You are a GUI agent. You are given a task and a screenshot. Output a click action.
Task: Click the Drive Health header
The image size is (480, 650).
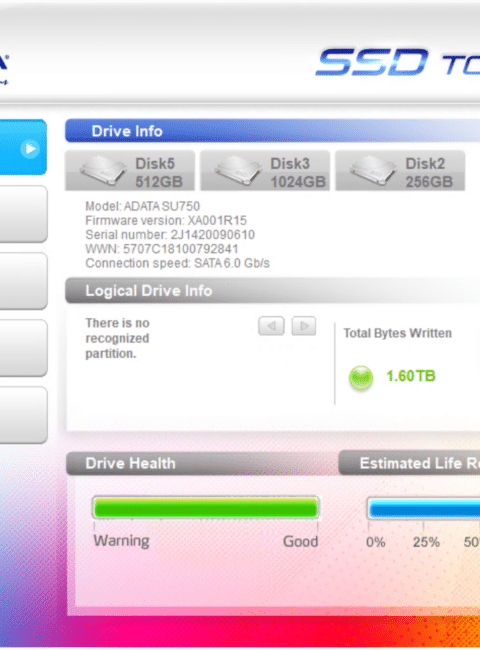click(202, 463)
